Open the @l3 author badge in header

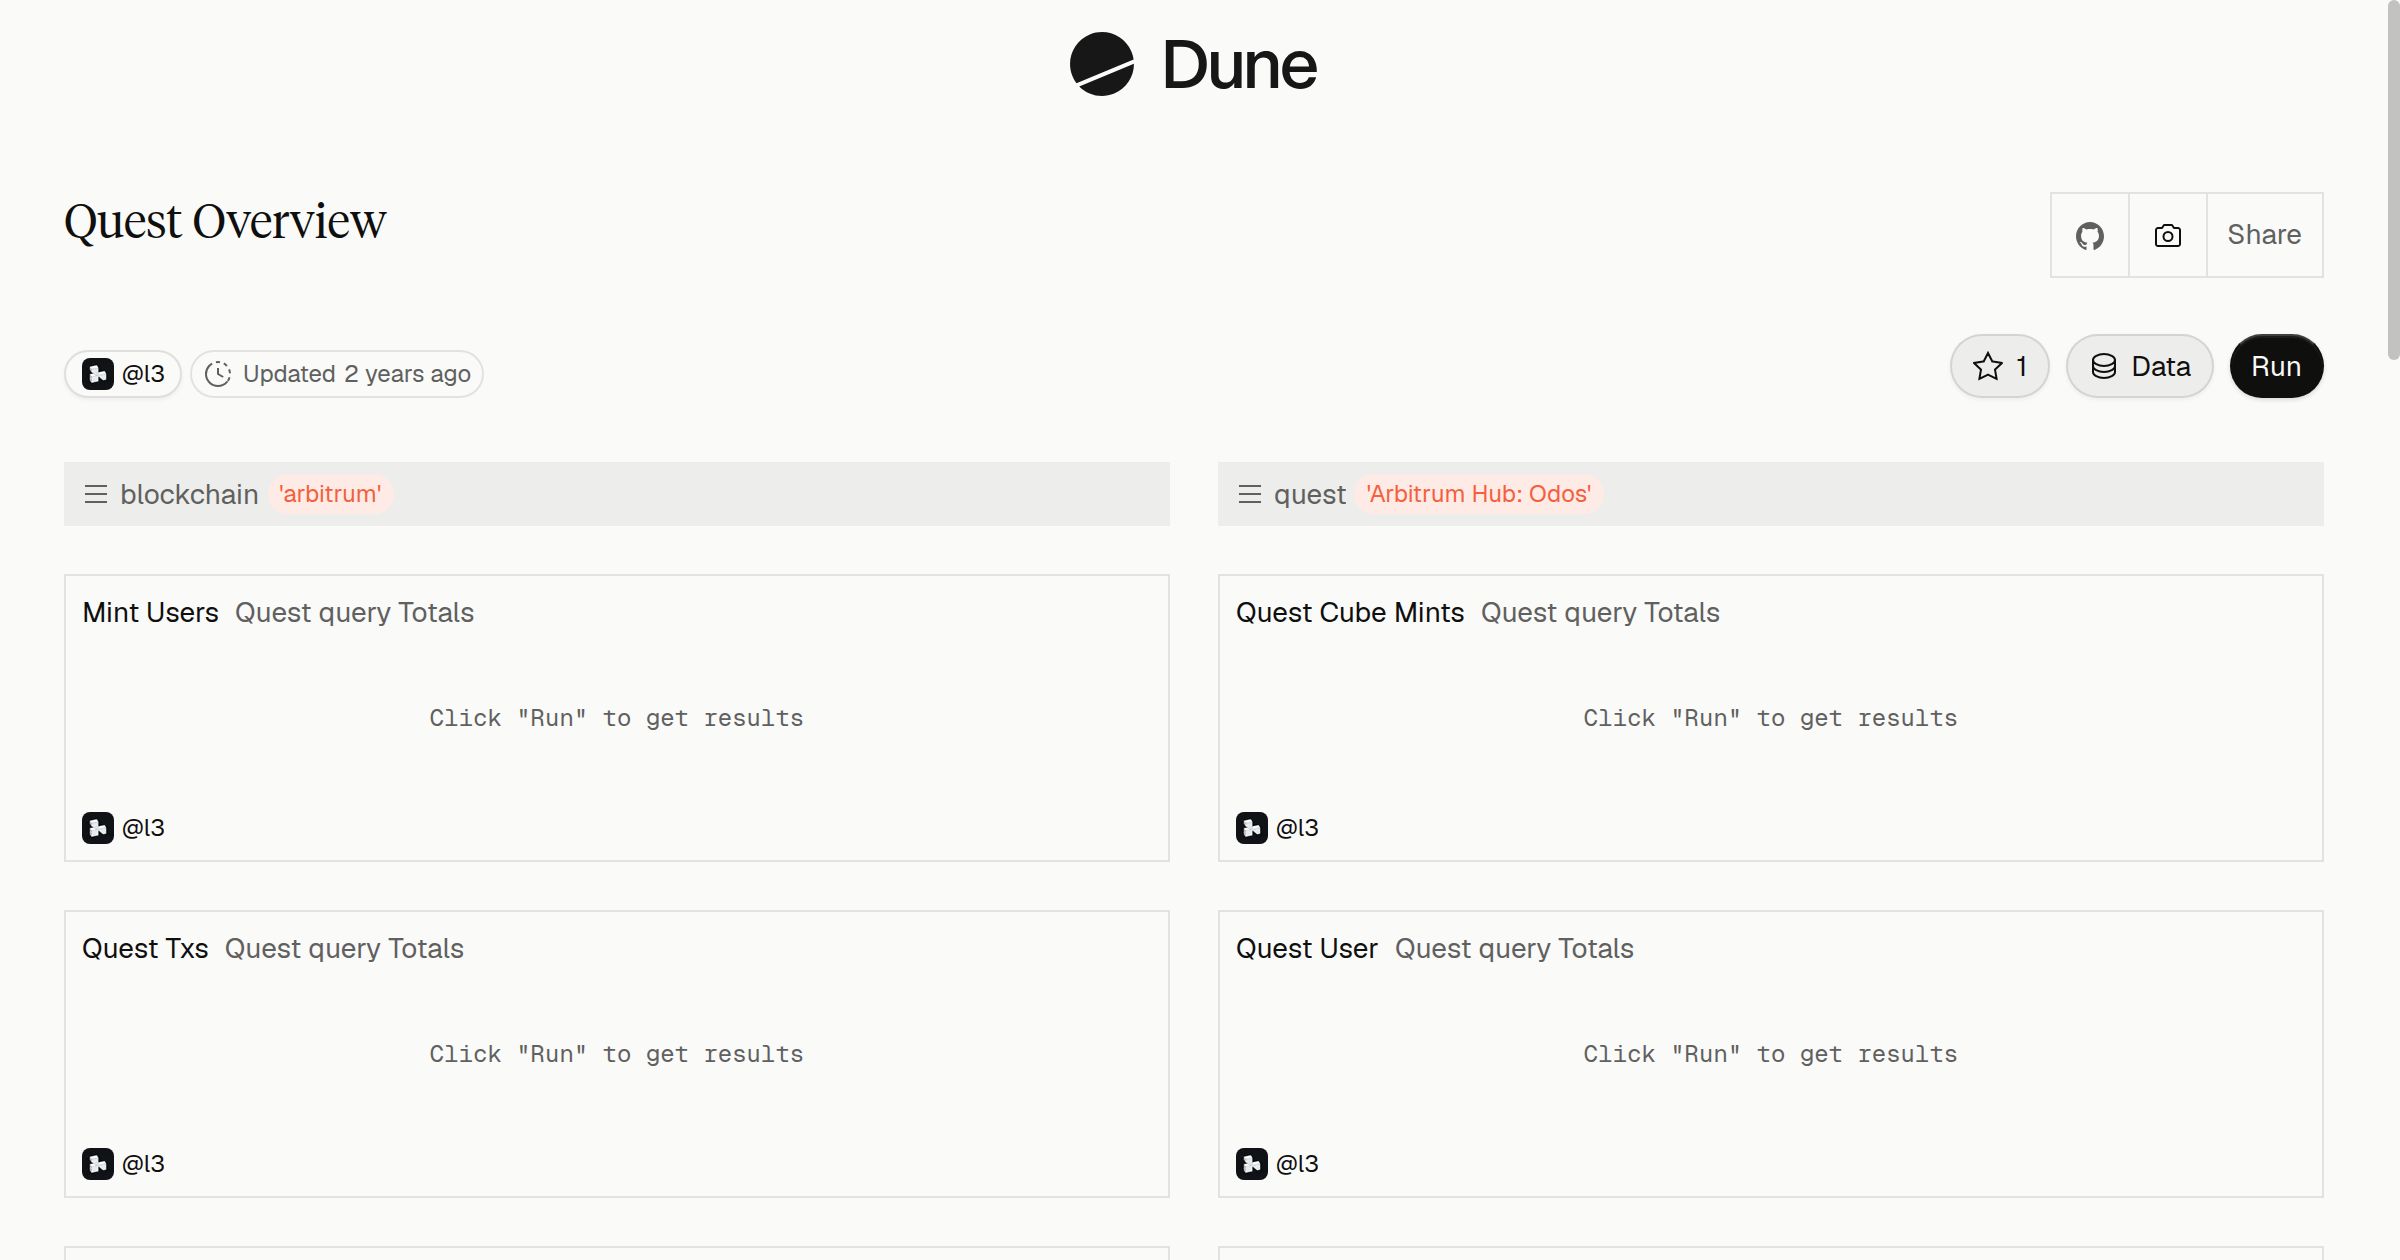click(123, 374)
